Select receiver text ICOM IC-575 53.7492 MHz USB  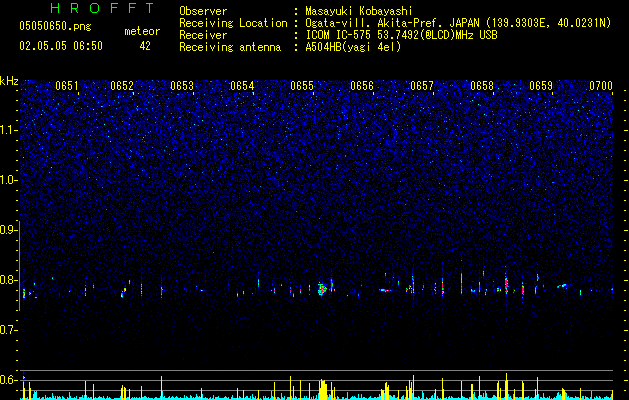coord(401,35)
